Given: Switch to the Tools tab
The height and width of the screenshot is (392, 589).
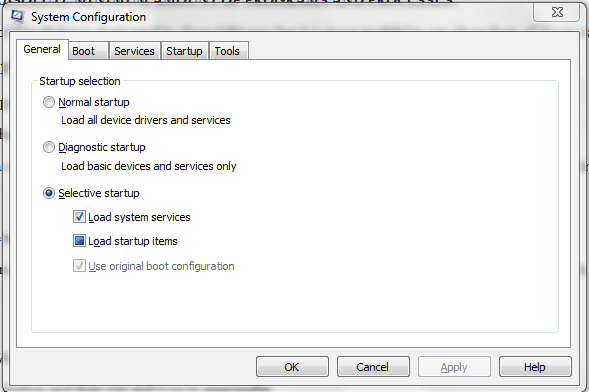Looking at the screenshot, I should pyautogui.click(x=228, y=51).
